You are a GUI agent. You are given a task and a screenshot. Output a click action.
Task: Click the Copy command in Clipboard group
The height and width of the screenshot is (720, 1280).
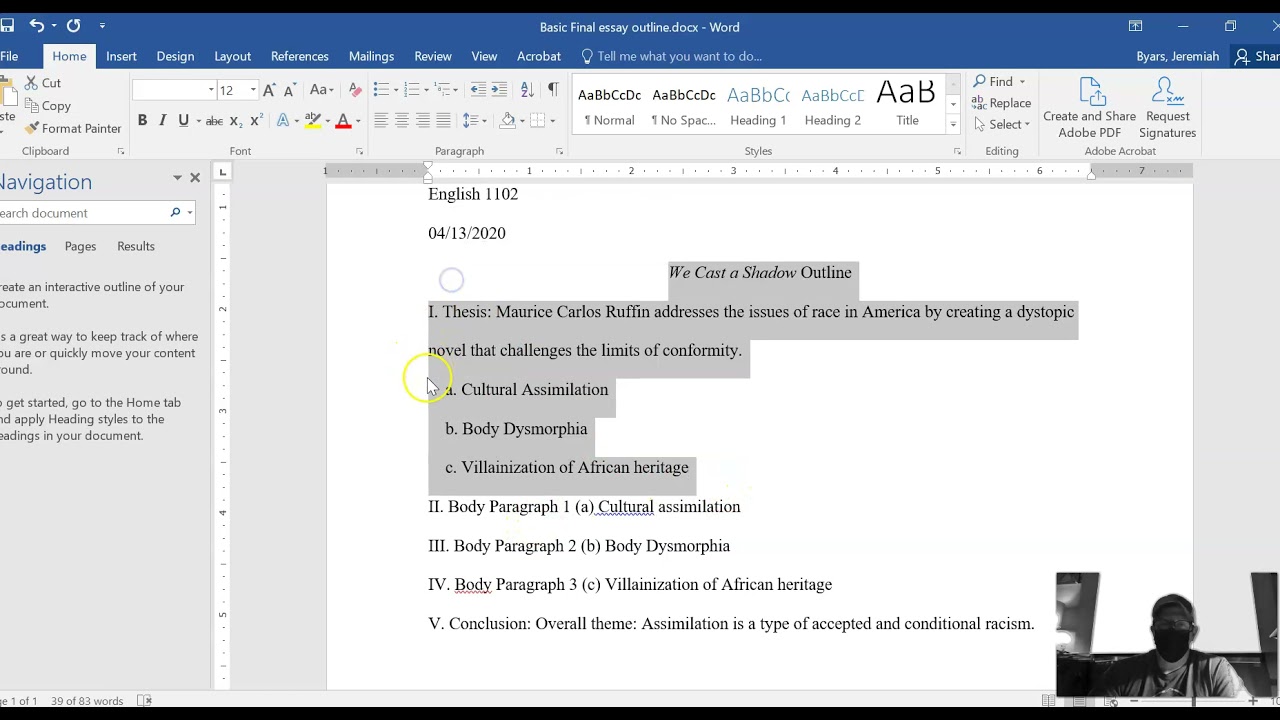pyautogui.click(x=47, y=106)
